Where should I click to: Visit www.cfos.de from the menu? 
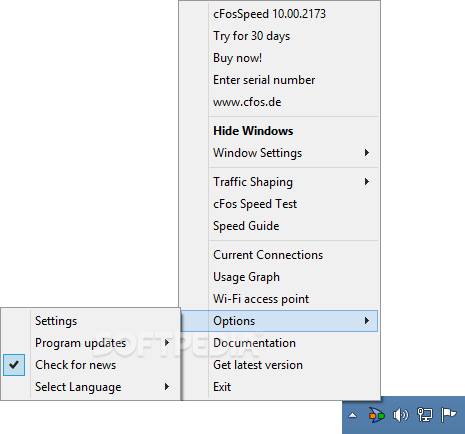pyautogui.click(x=279, y=102)
